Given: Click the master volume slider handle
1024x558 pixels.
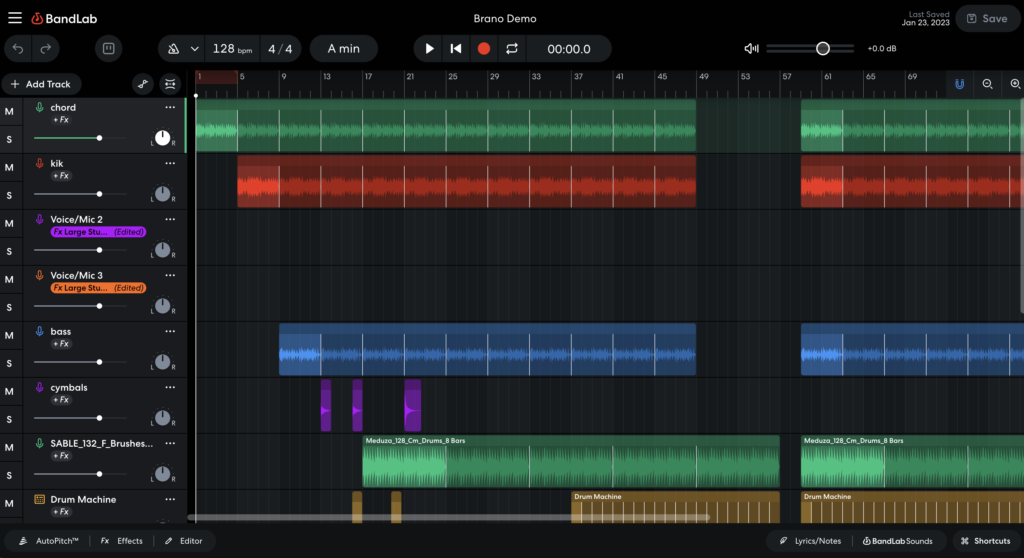Looking at the screenshot, I should 822,48.
